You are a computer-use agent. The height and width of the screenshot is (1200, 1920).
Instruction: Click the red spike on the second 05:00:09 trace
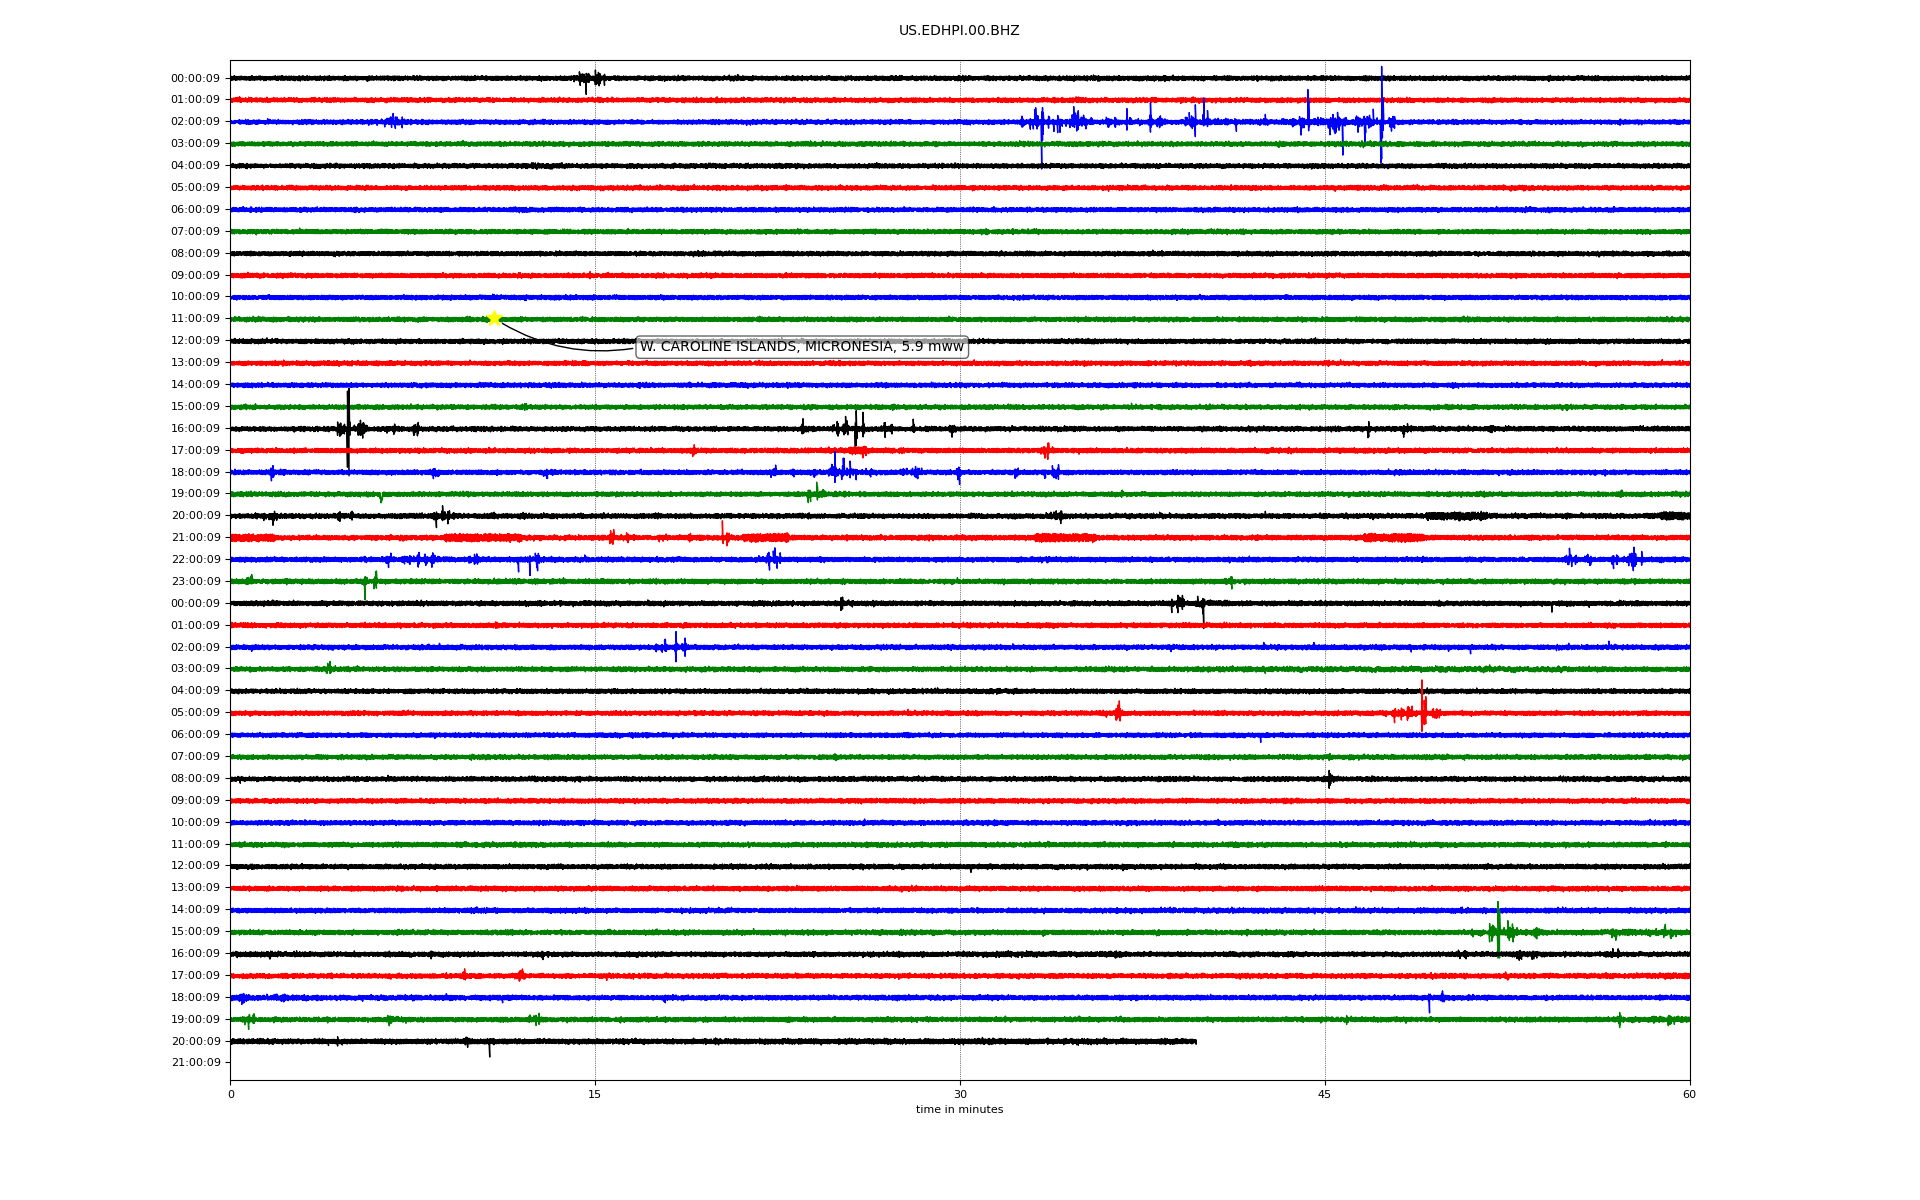pos(1422,706)
